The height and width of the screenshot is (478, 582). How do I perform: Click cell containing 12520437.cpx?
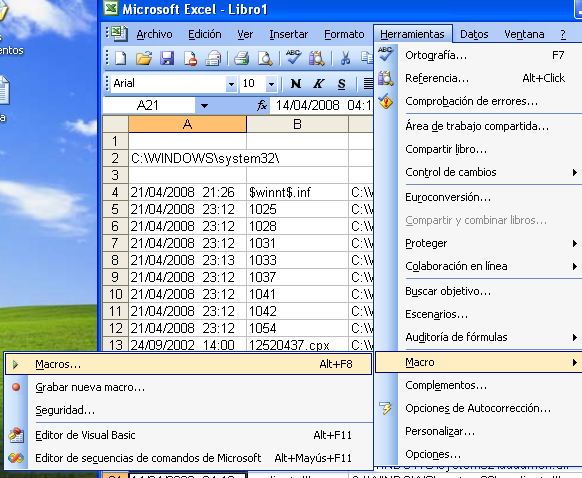[x=297, y=345]
